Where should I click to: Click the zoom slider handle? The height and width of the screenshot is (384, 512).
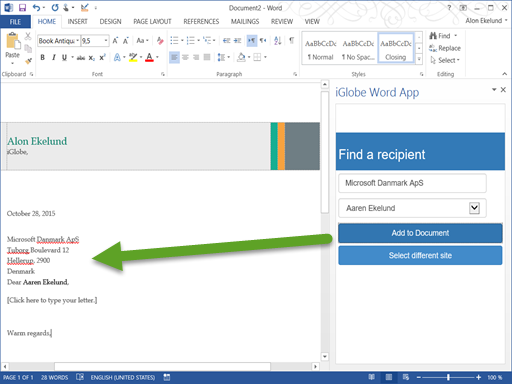point(448,377)
